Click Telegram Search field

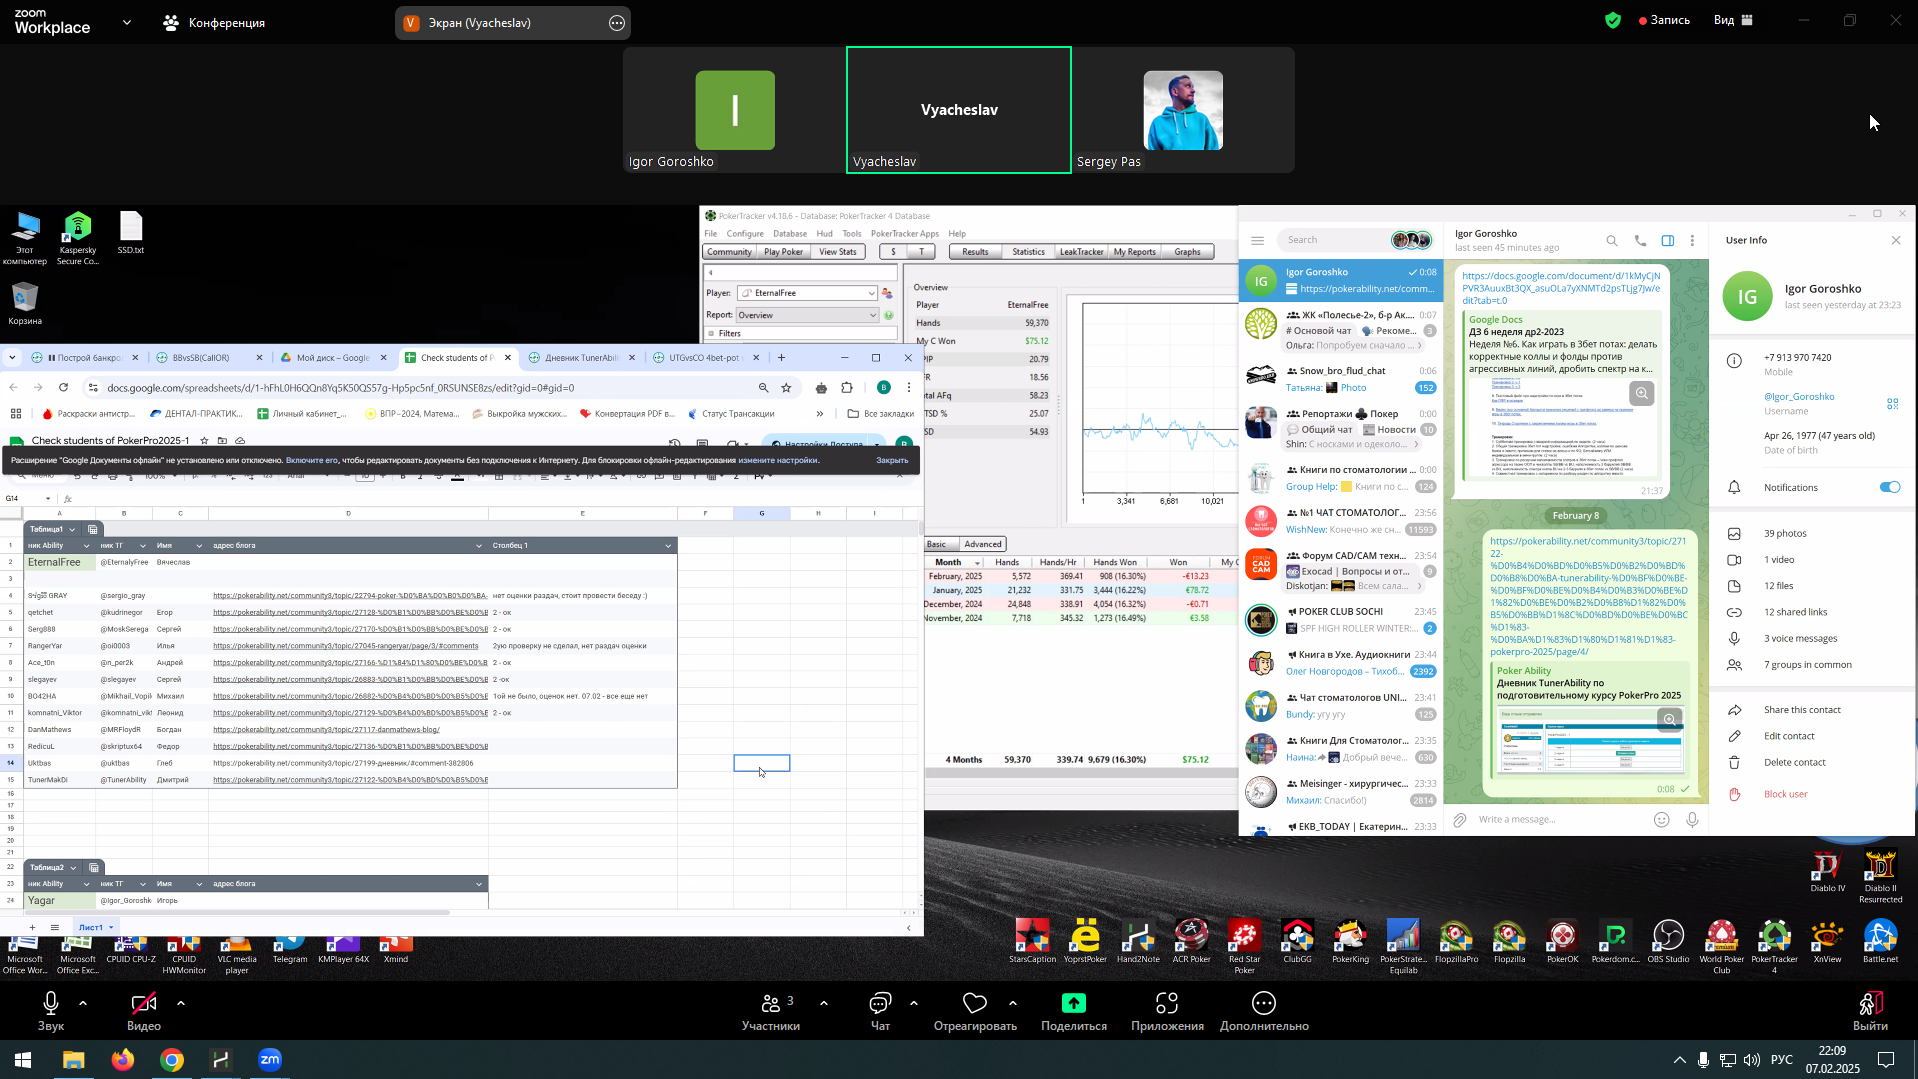pyautogui.click(x=1334, y=240)
